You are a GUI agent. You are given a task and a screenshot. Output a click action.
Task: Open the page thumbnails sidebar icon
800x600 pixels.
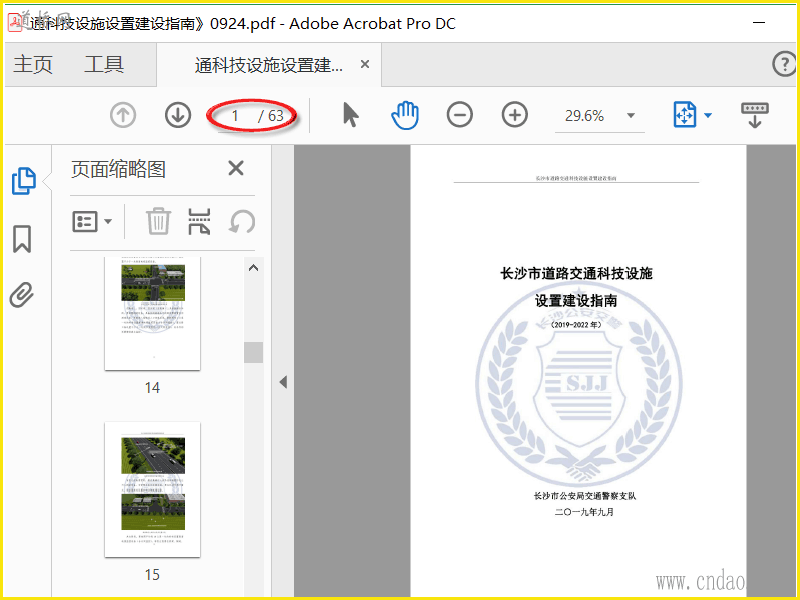(23, 181)
